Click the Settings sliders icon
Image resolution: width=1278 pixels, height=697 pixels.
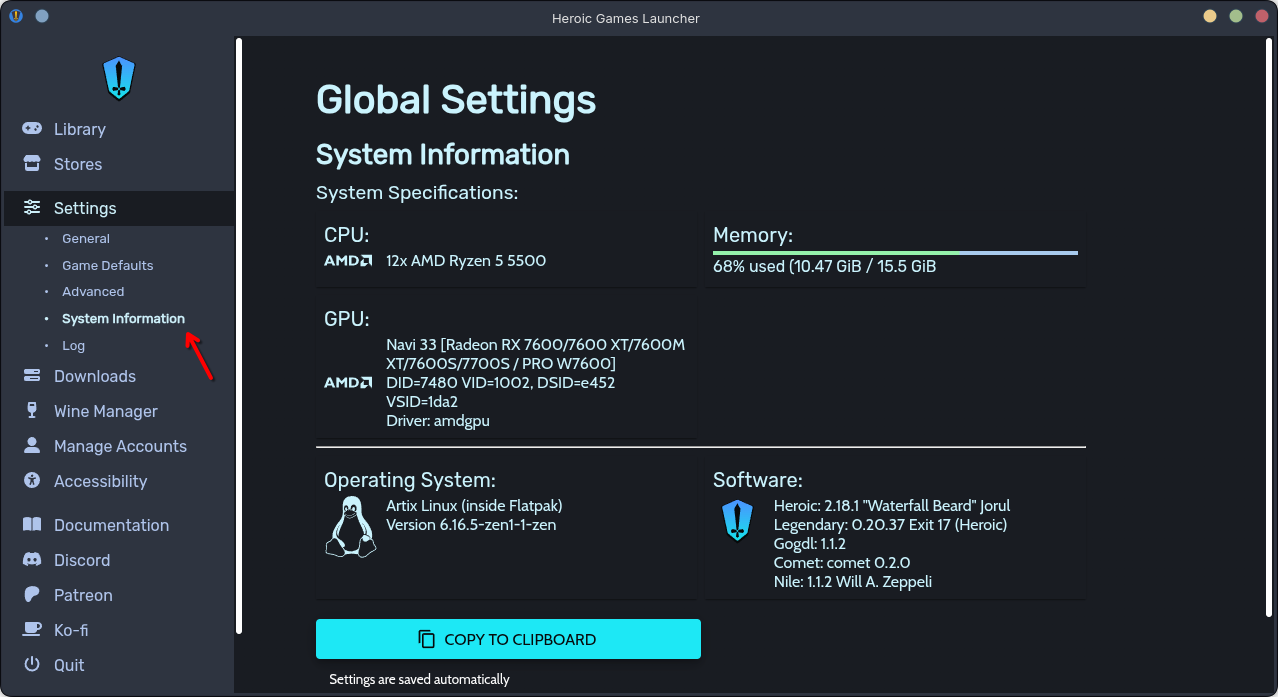pos(33,208)
